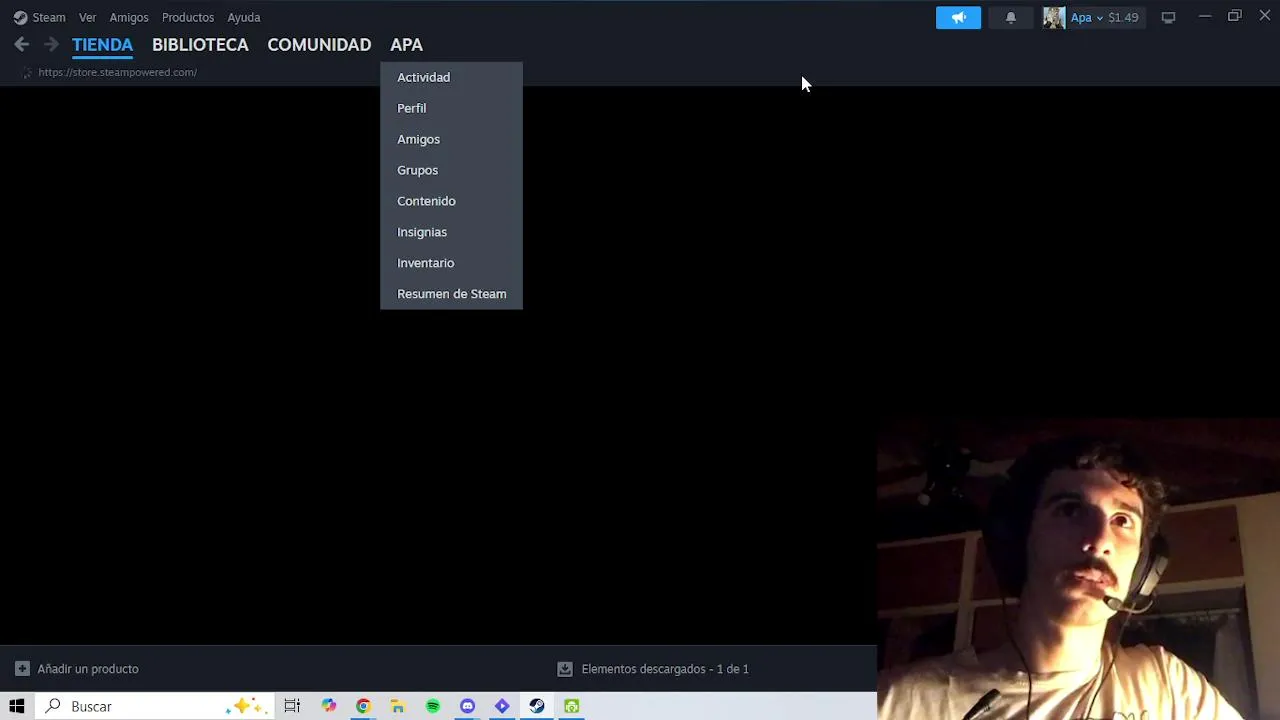Screen dimensions: 1280x720
Task: Click the add product plus icon
Action: coord(22,669)
